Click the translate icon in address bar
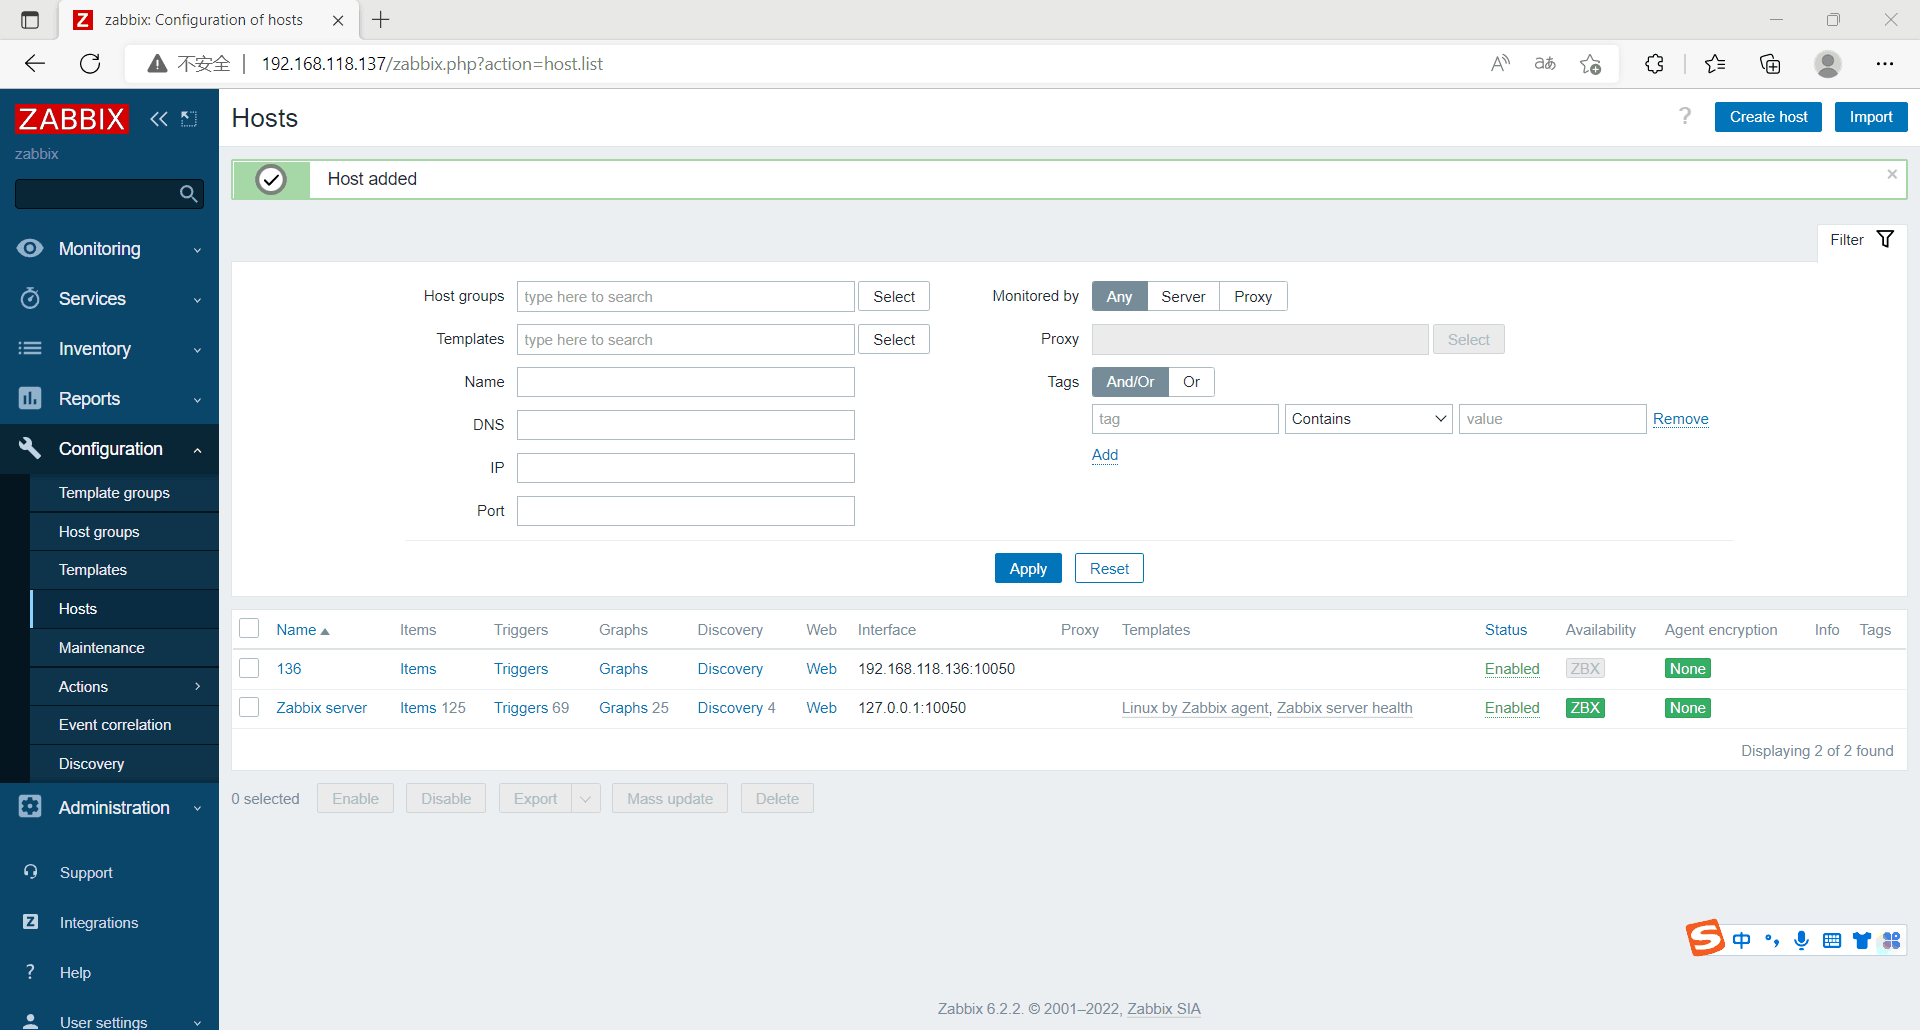 pyautogui.click(x=1545, y=64)
